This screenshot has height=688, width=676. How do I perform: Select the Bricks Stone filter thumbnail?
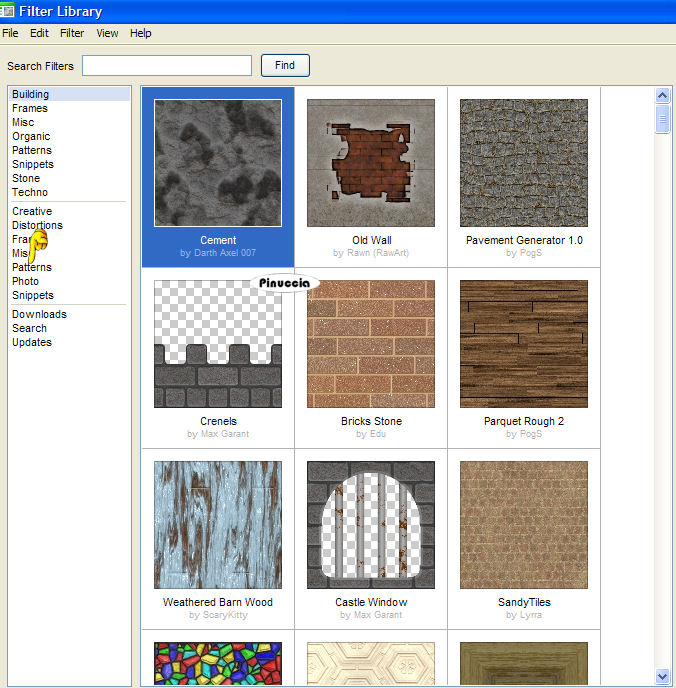tap(371, 344)
